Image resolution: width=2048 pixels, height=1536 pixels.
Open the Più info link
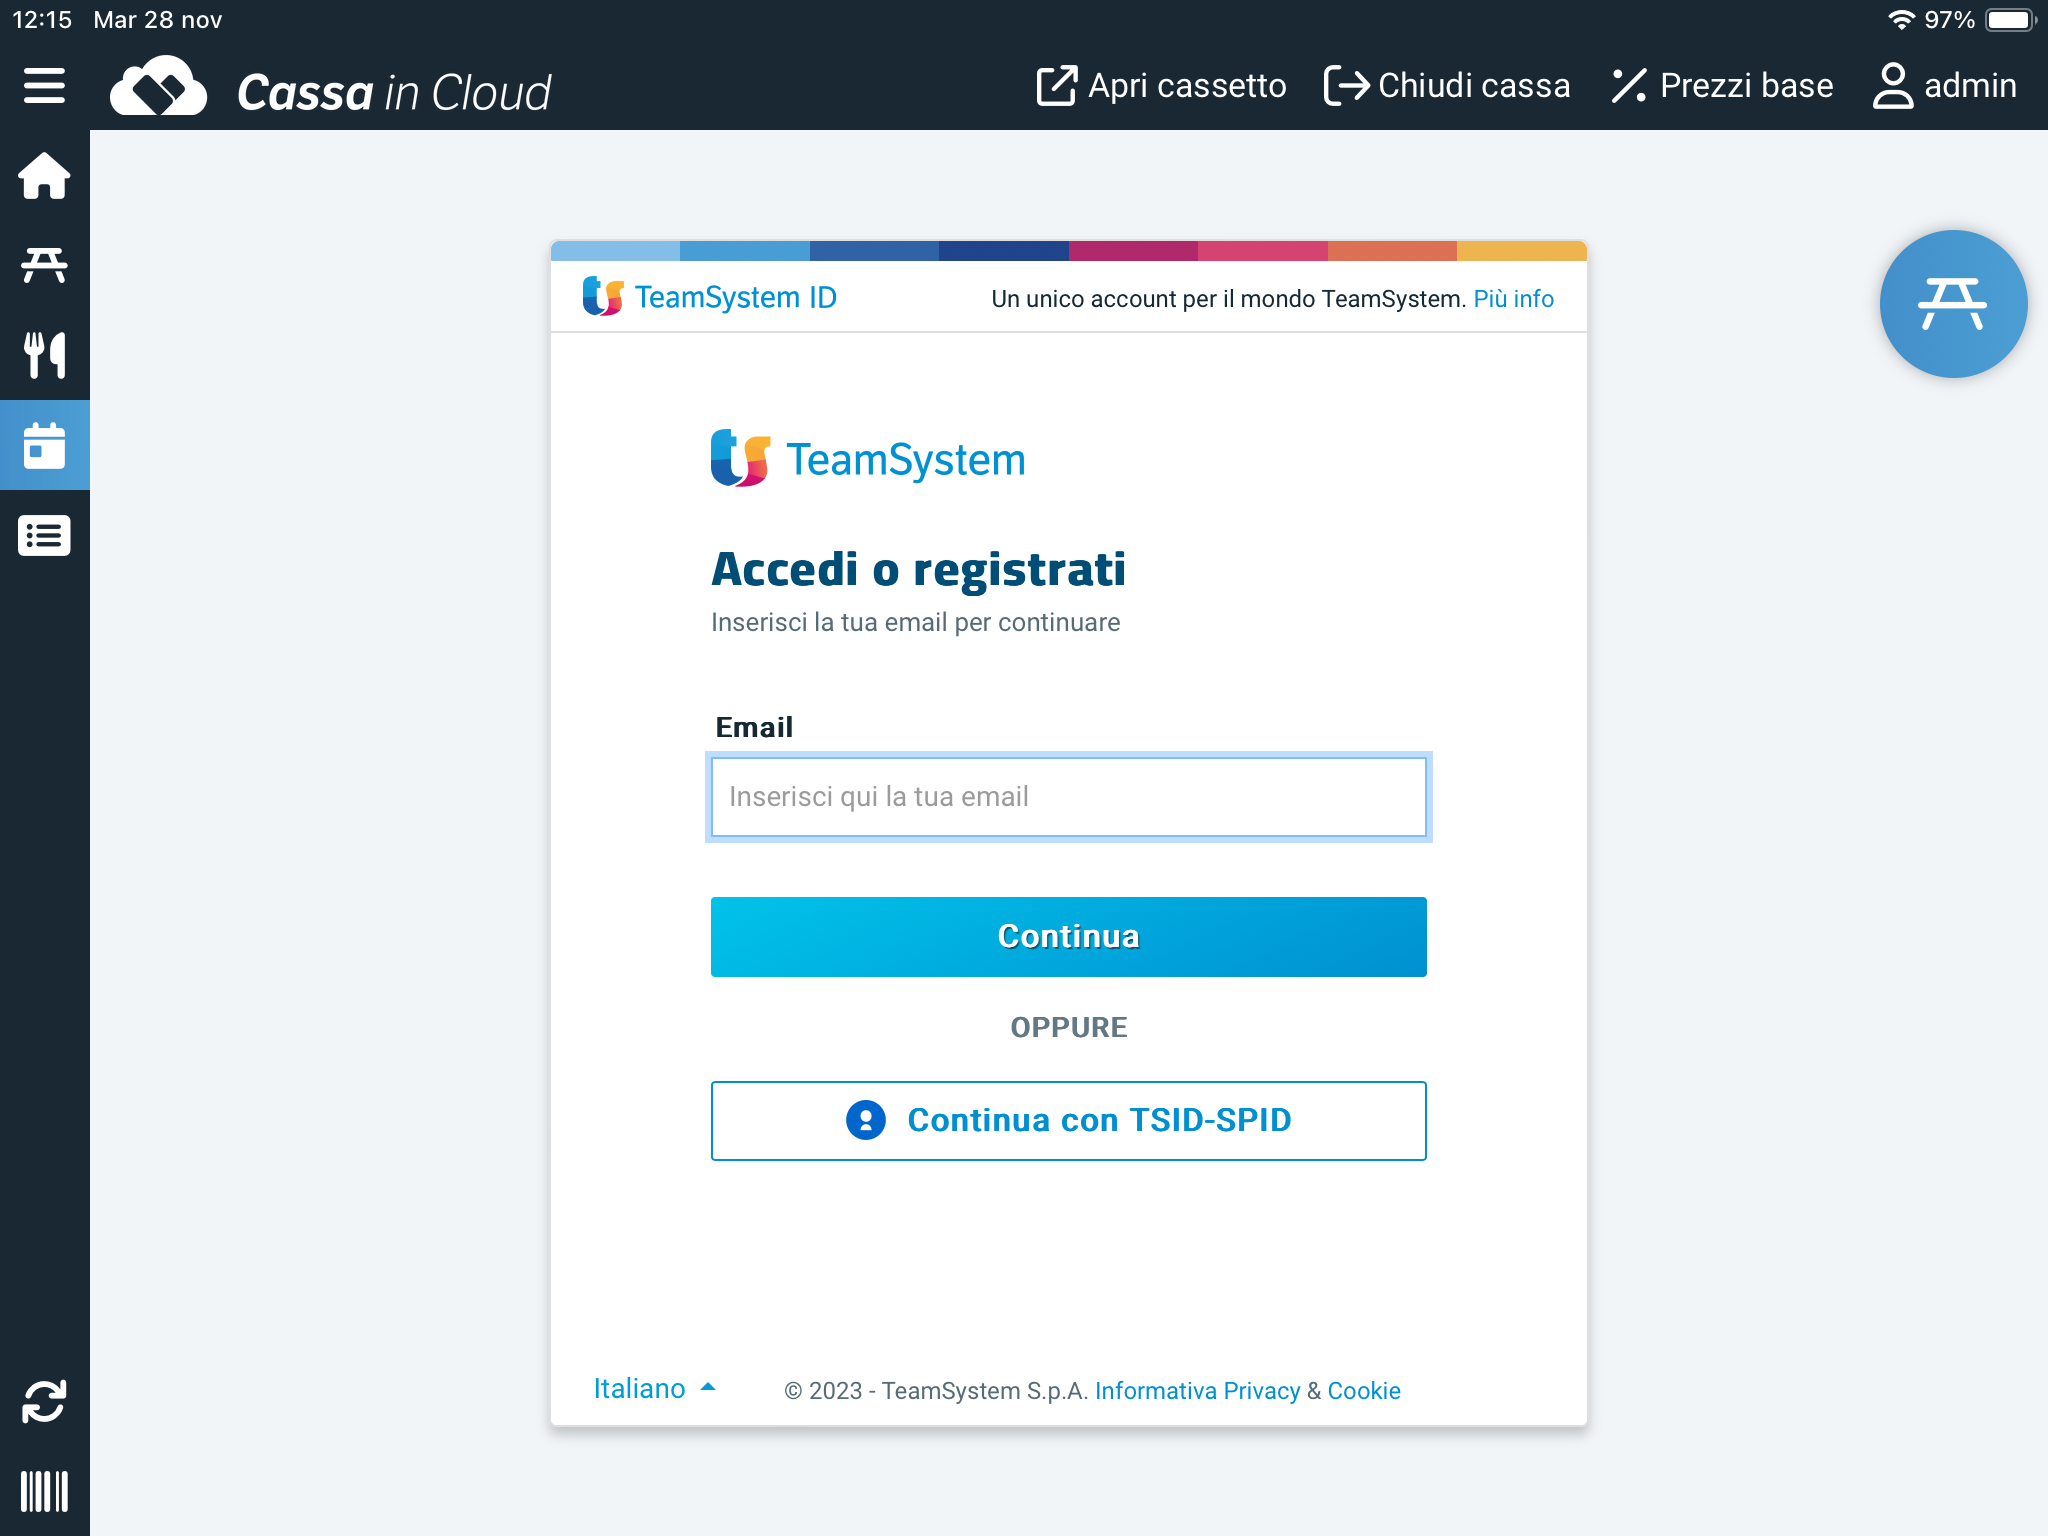[x=1513, y=299]
